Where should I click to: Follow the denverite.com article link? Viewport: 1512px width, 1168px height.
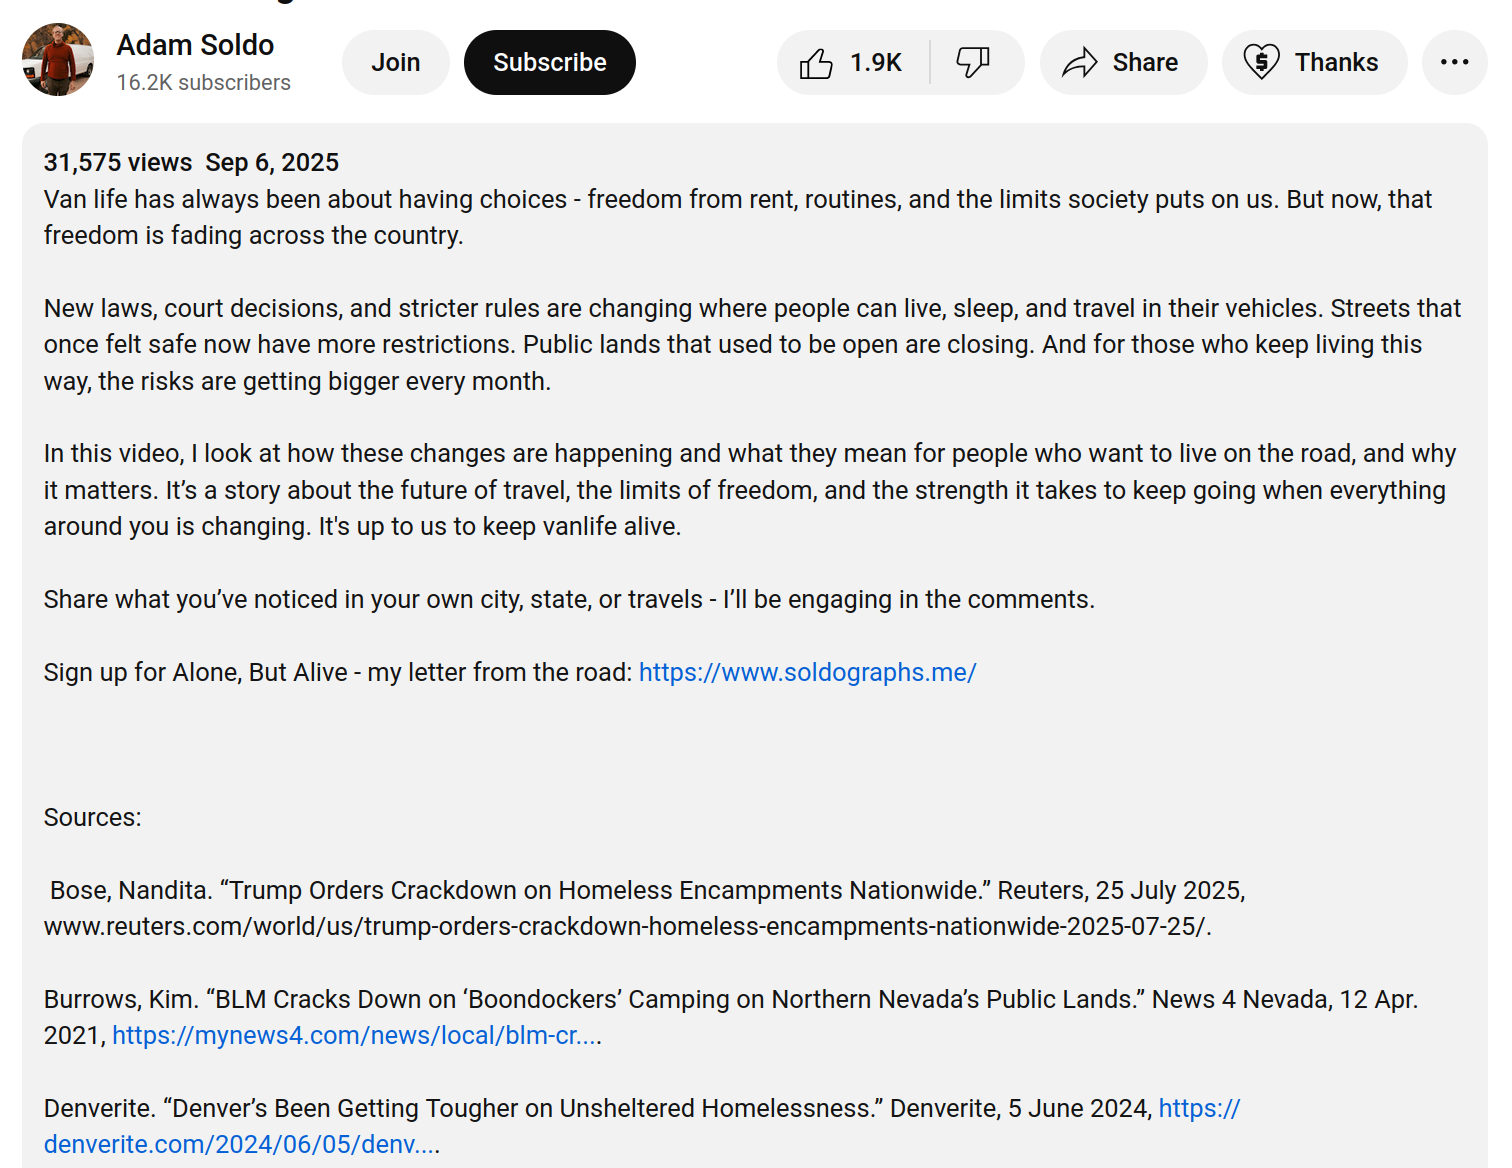pos(241,1144)
